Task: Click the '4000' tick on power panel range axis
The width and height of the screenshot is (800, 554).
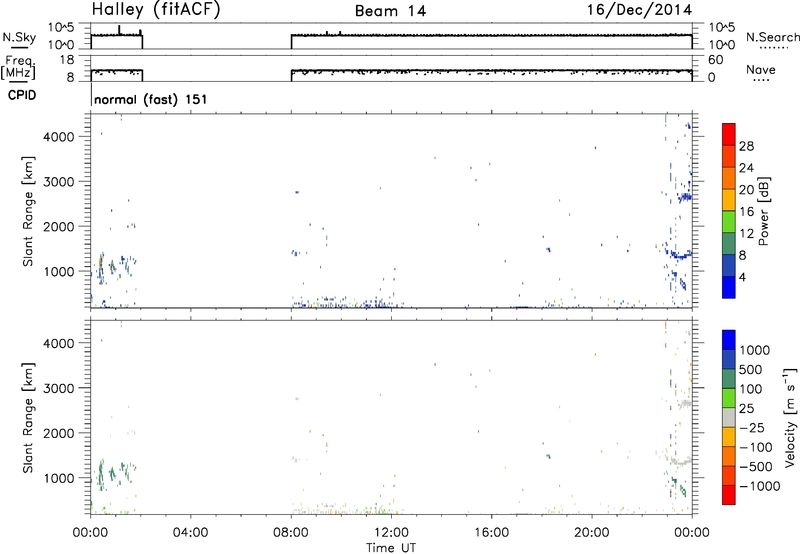Action: pyautogui.click(x=59, y=137)
